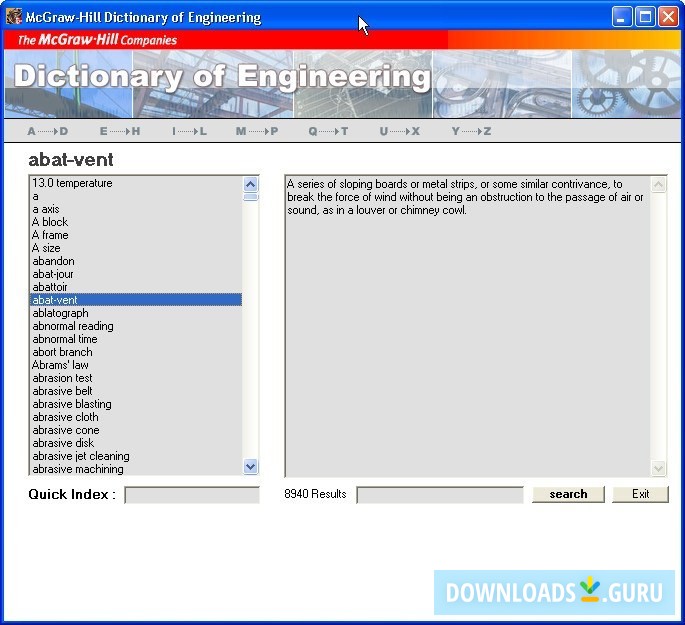Select 'abrasive cone' in the word list

pyautogui.click(x=136, y=430)
